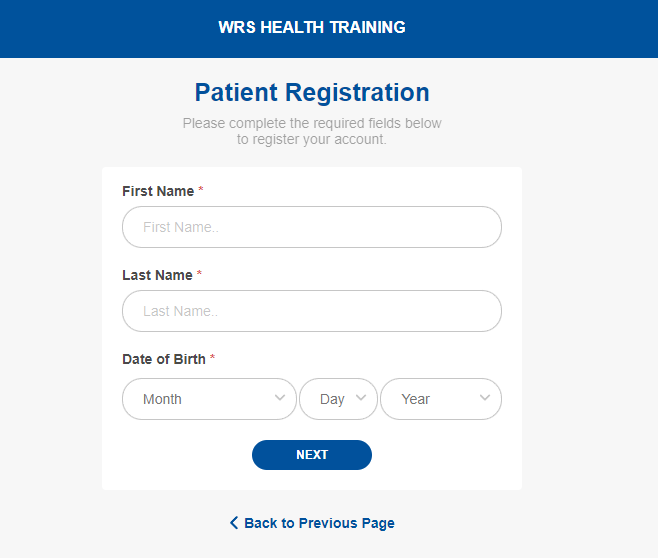Click the Day dropdown chevron arrow
Screen dimensions: 658x558
tap(361, 398)
